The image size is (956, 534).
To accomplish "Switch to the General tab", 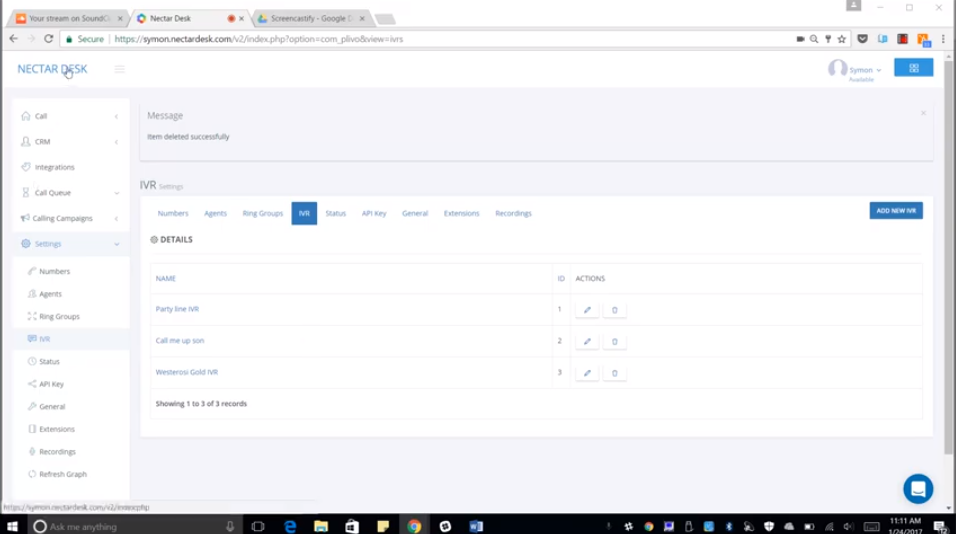I will coord(415,213).
